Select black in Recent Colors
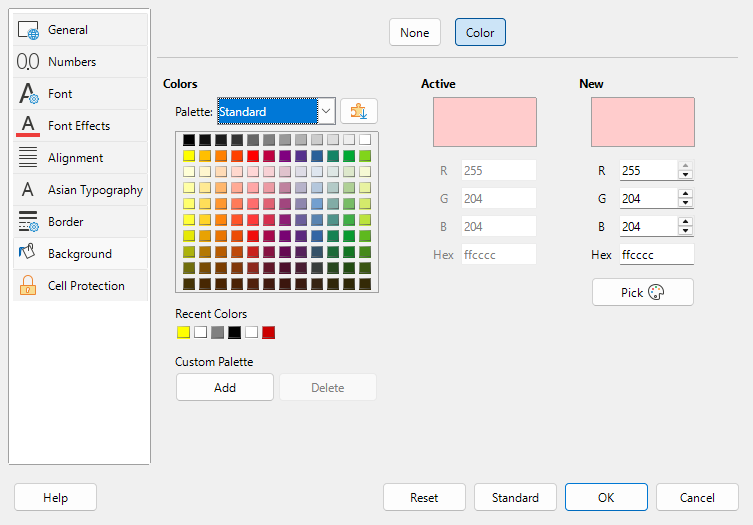The image size is (753, 525). coord(234,332)
